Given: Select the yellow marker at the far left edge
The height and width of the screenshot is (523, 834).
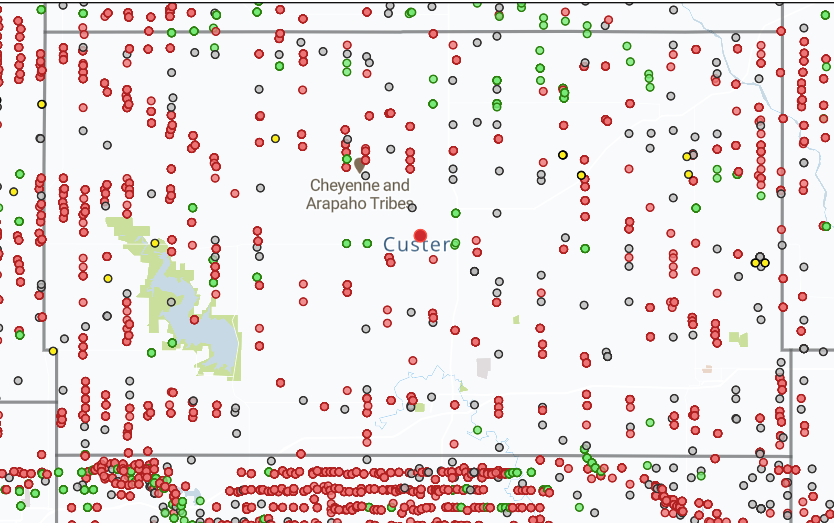Looking at the screenshot, I should click(14, 191).
